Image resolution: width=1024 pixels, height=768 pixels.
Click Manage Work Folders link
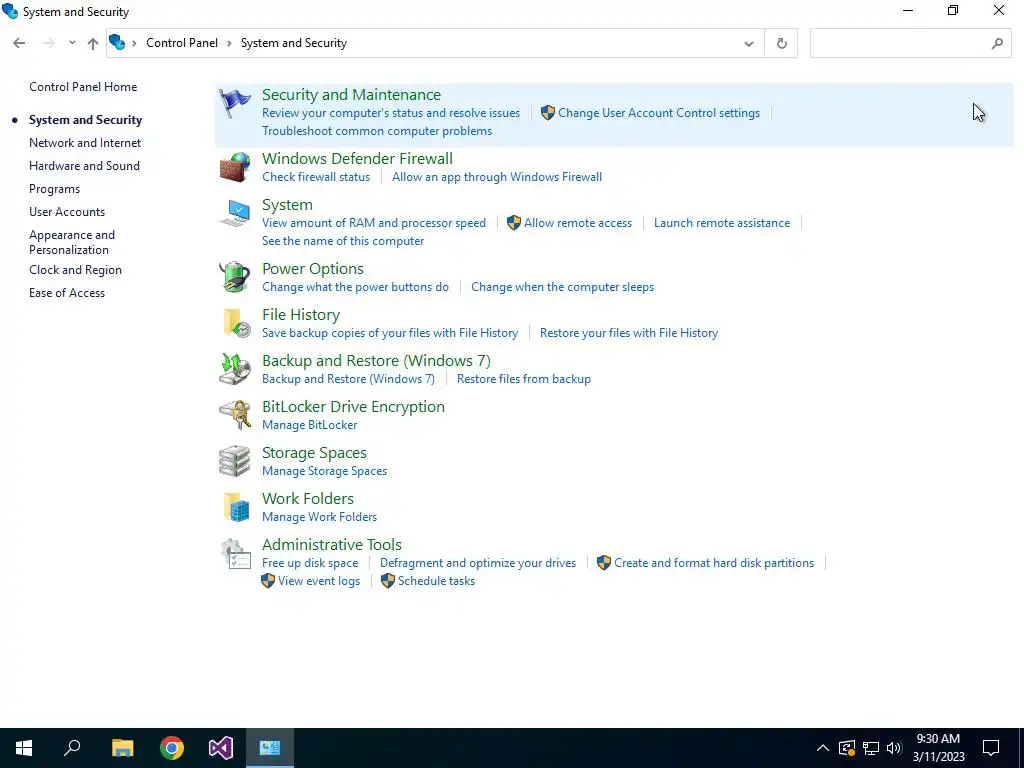(x=319, y=517)
